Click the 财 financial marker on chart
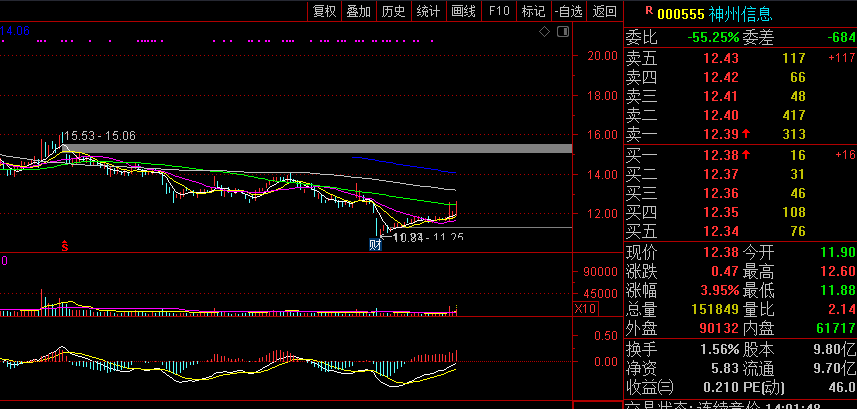 375,246
